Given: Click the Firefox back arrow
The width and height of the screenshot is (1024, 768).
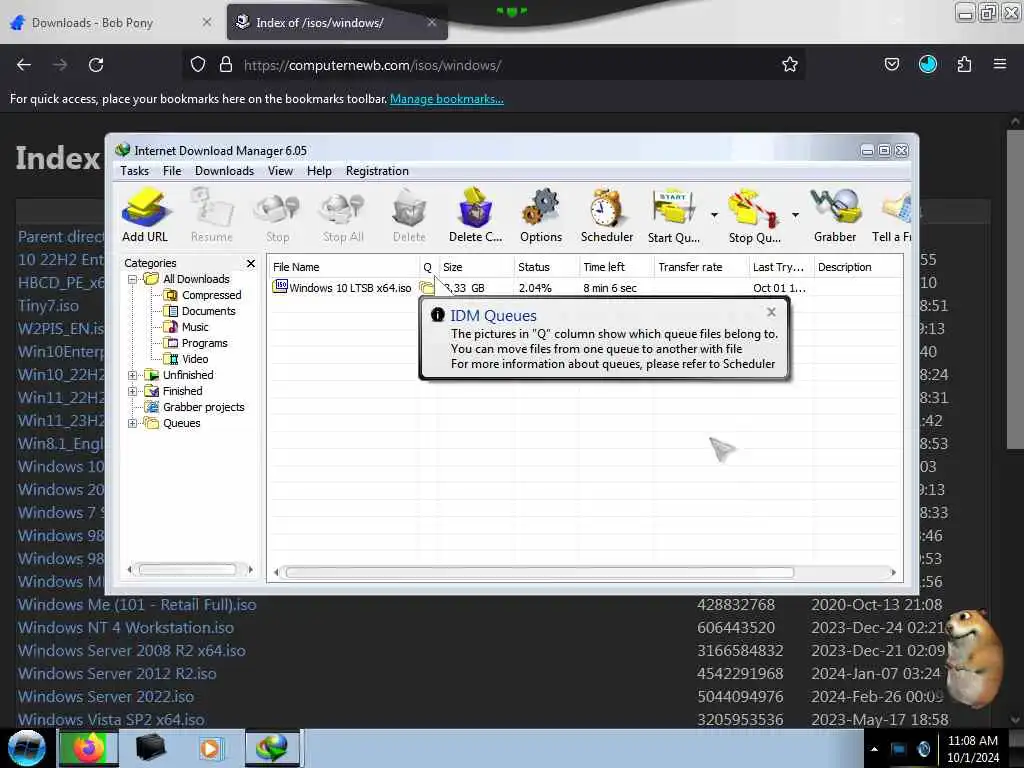Looking at the screenshot, I should click(x=24, y=65).
